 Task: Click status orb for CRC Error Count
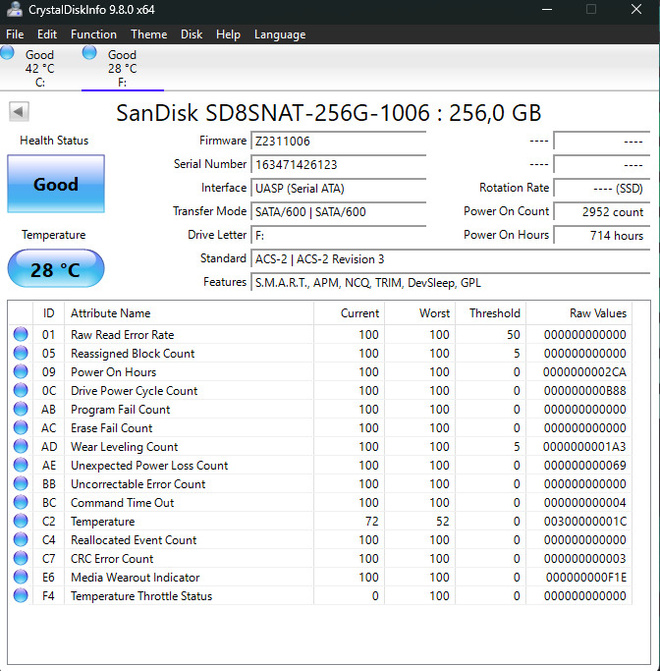(21, 558)
